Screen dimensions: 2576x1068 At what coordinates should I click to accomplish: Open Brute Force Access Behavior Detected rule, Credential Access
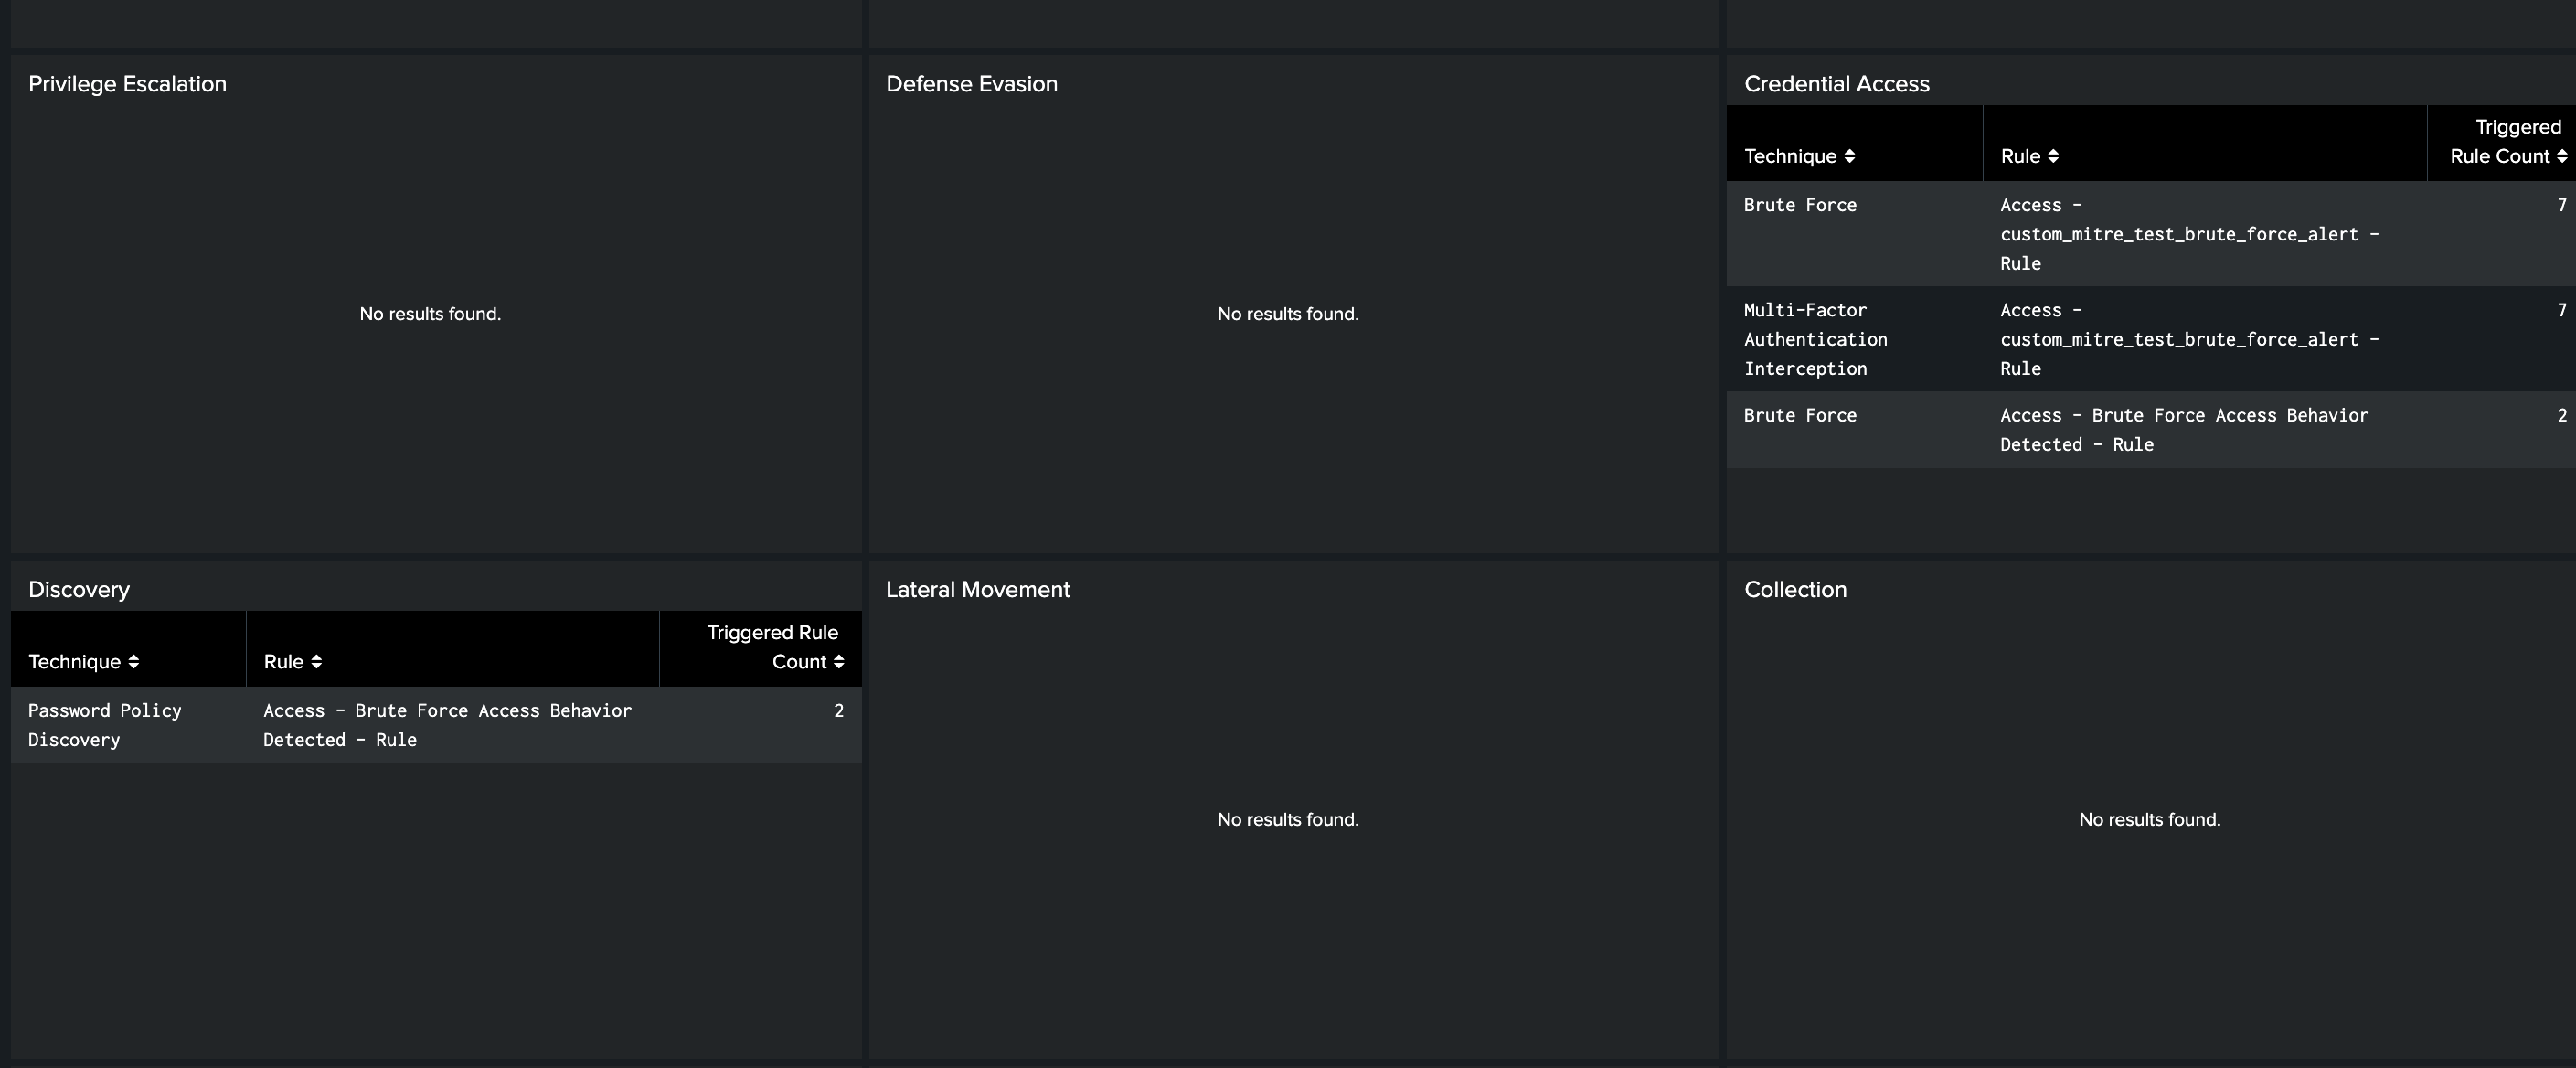coord(2183,430)
